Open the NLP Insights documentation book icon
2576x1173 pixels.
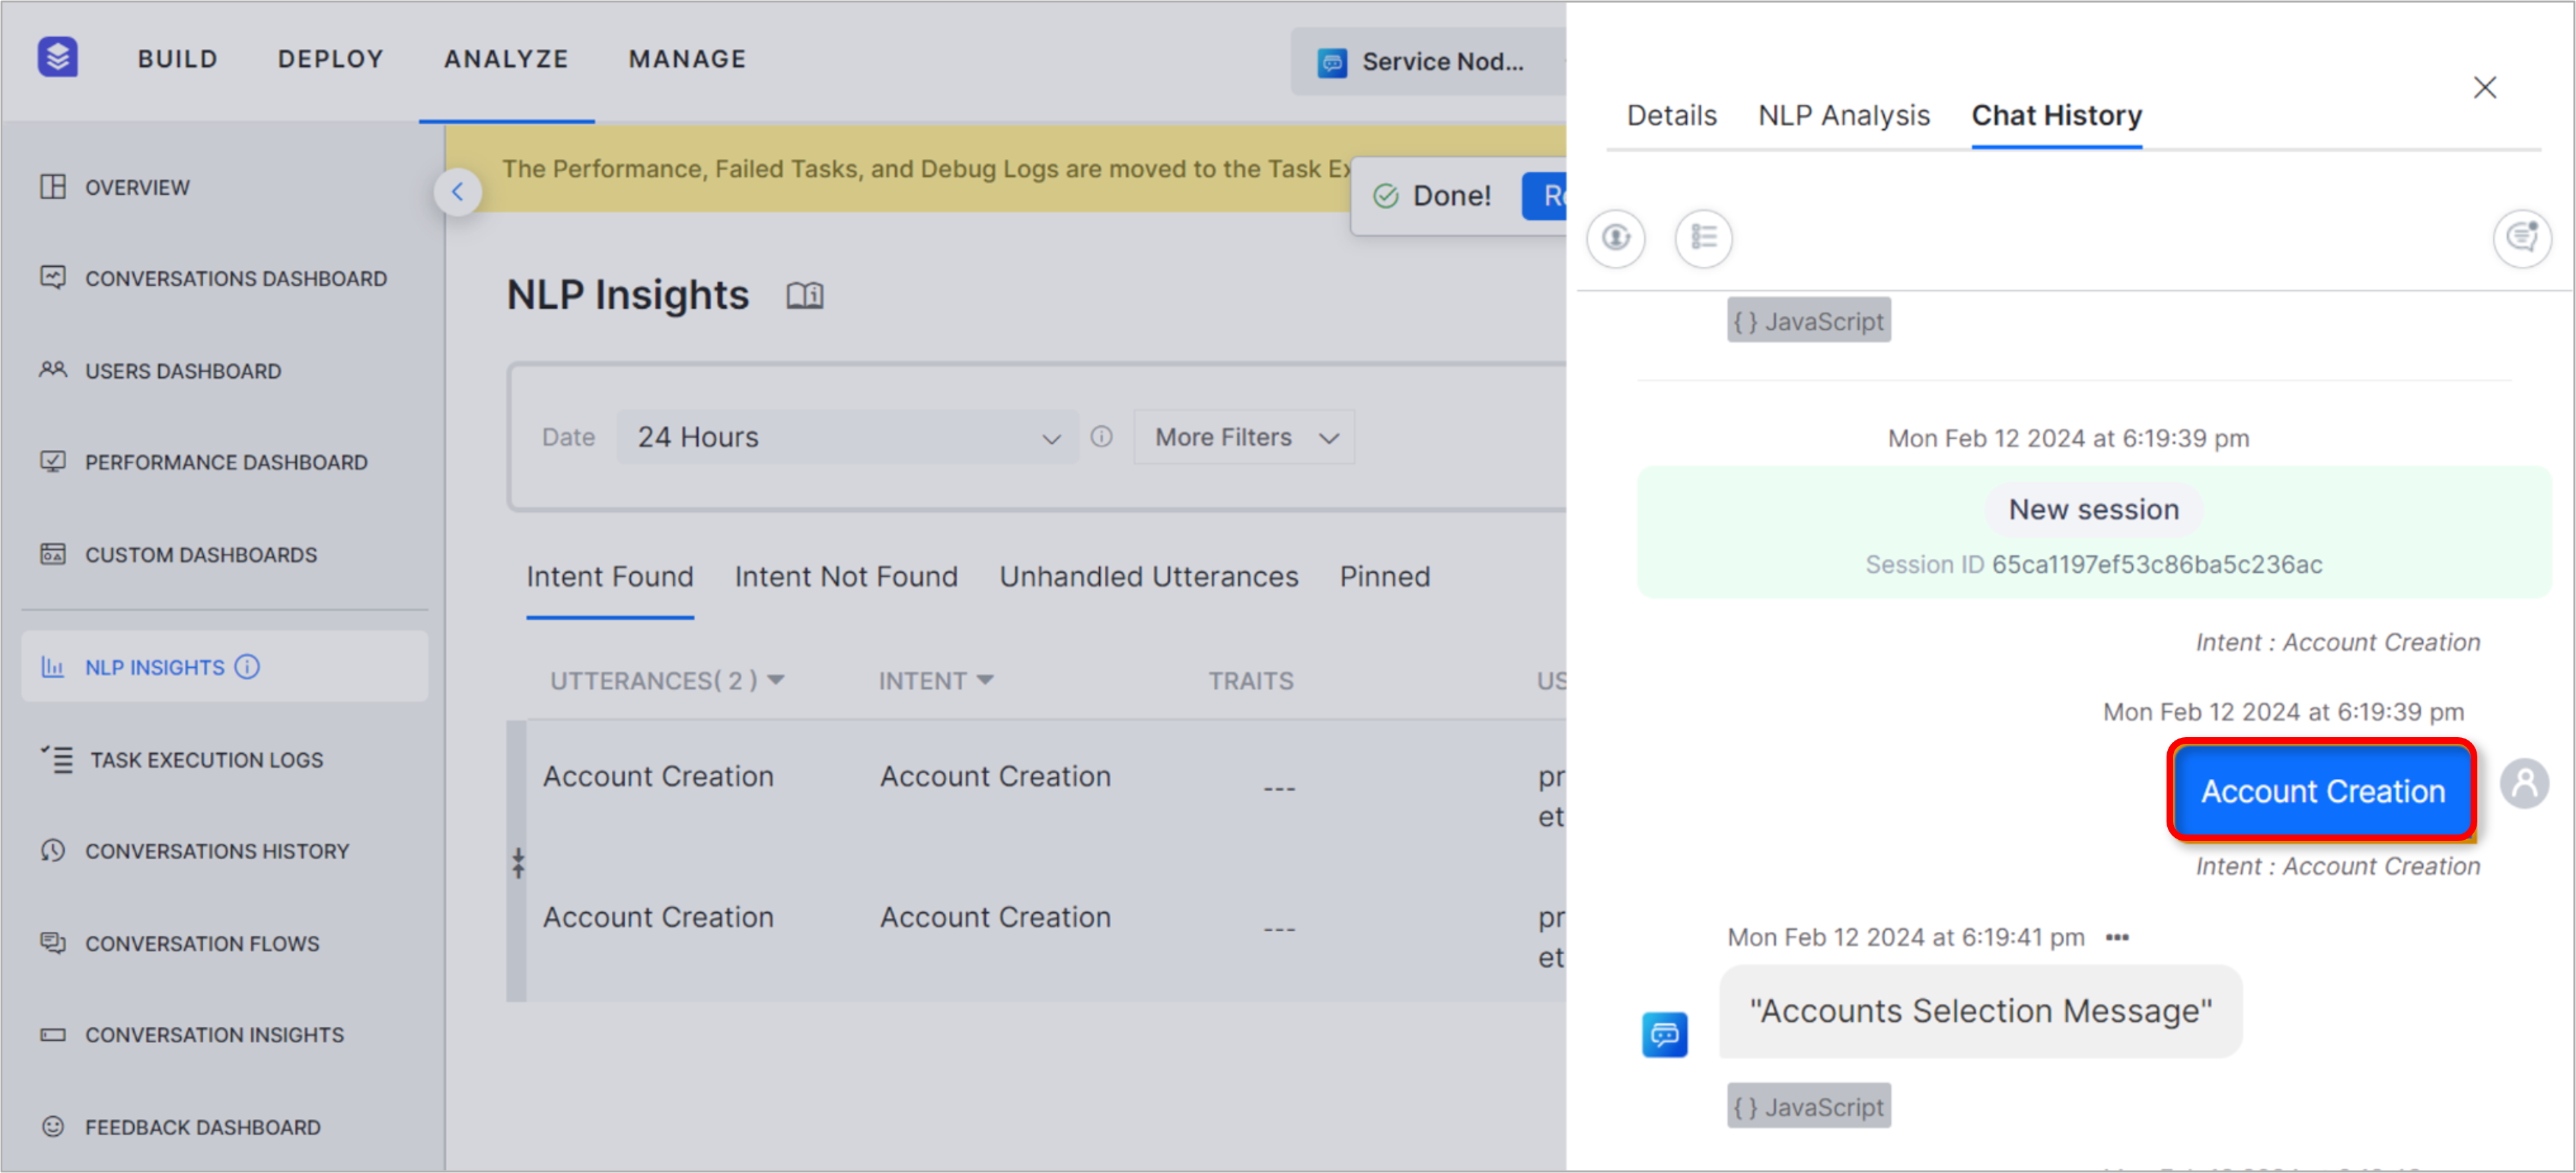click(x=804, y=295)
